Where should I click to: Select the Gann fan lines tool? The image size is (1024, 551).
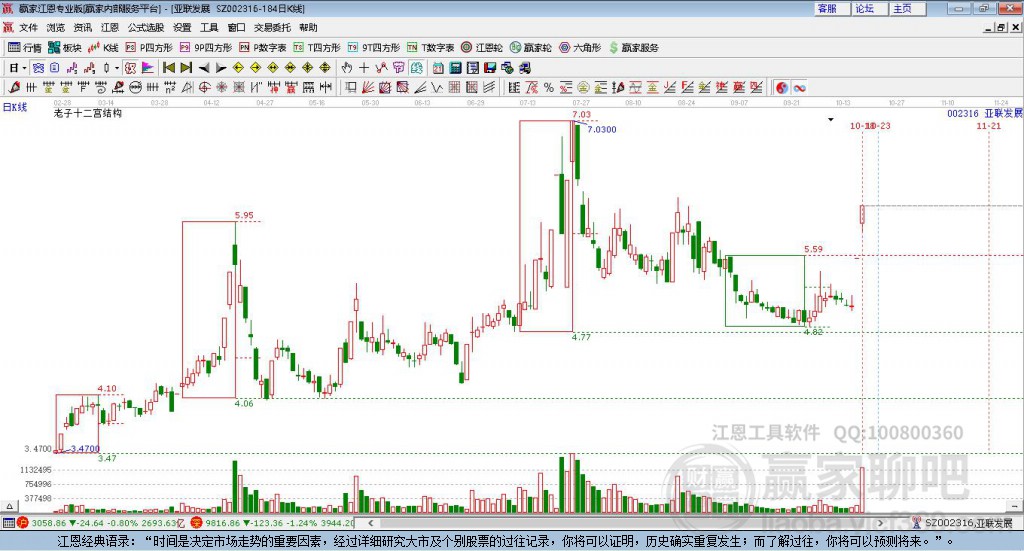click(368, 87)
